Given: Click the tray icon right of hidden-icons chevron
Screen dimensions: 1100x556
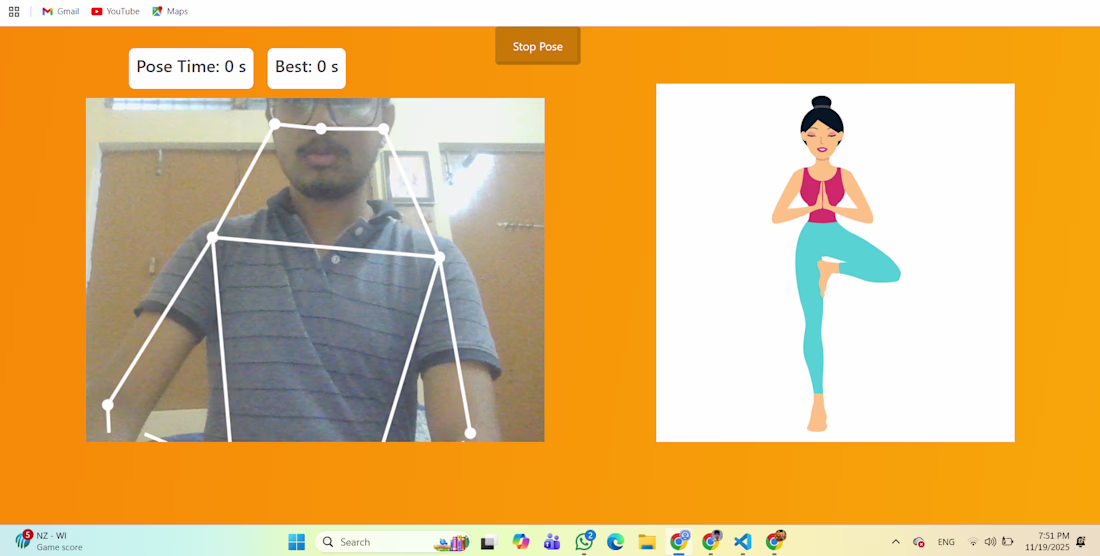Looking at the screenshot, I should [918, 542].
